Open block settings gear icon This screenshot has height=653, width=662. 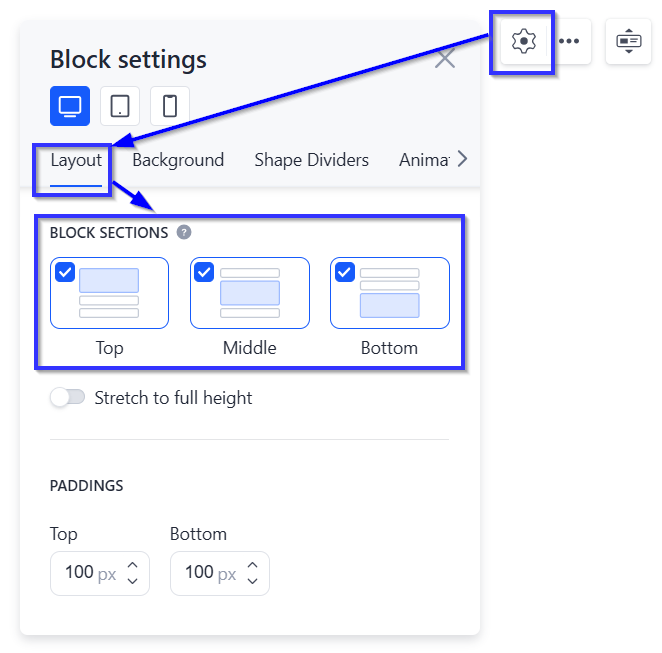pos(524,41)
